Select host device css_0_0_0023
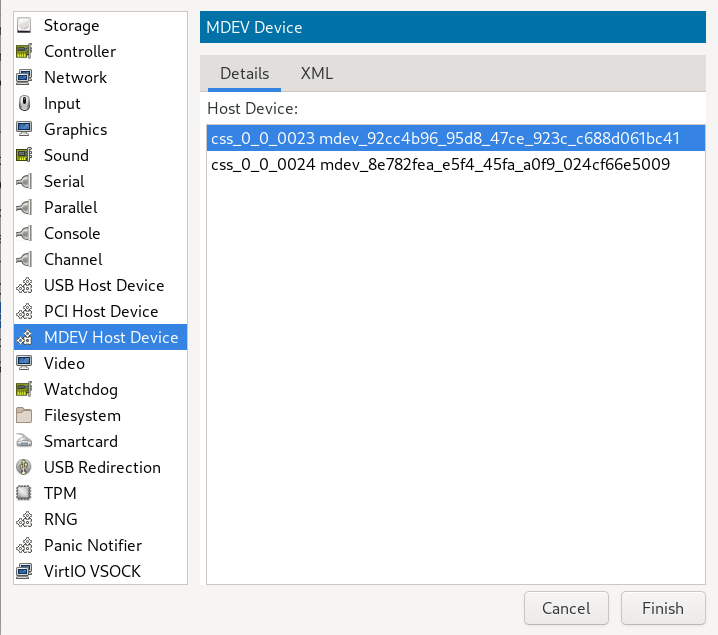The height and width of the screenshot is (635, 718). click(456, 138)
